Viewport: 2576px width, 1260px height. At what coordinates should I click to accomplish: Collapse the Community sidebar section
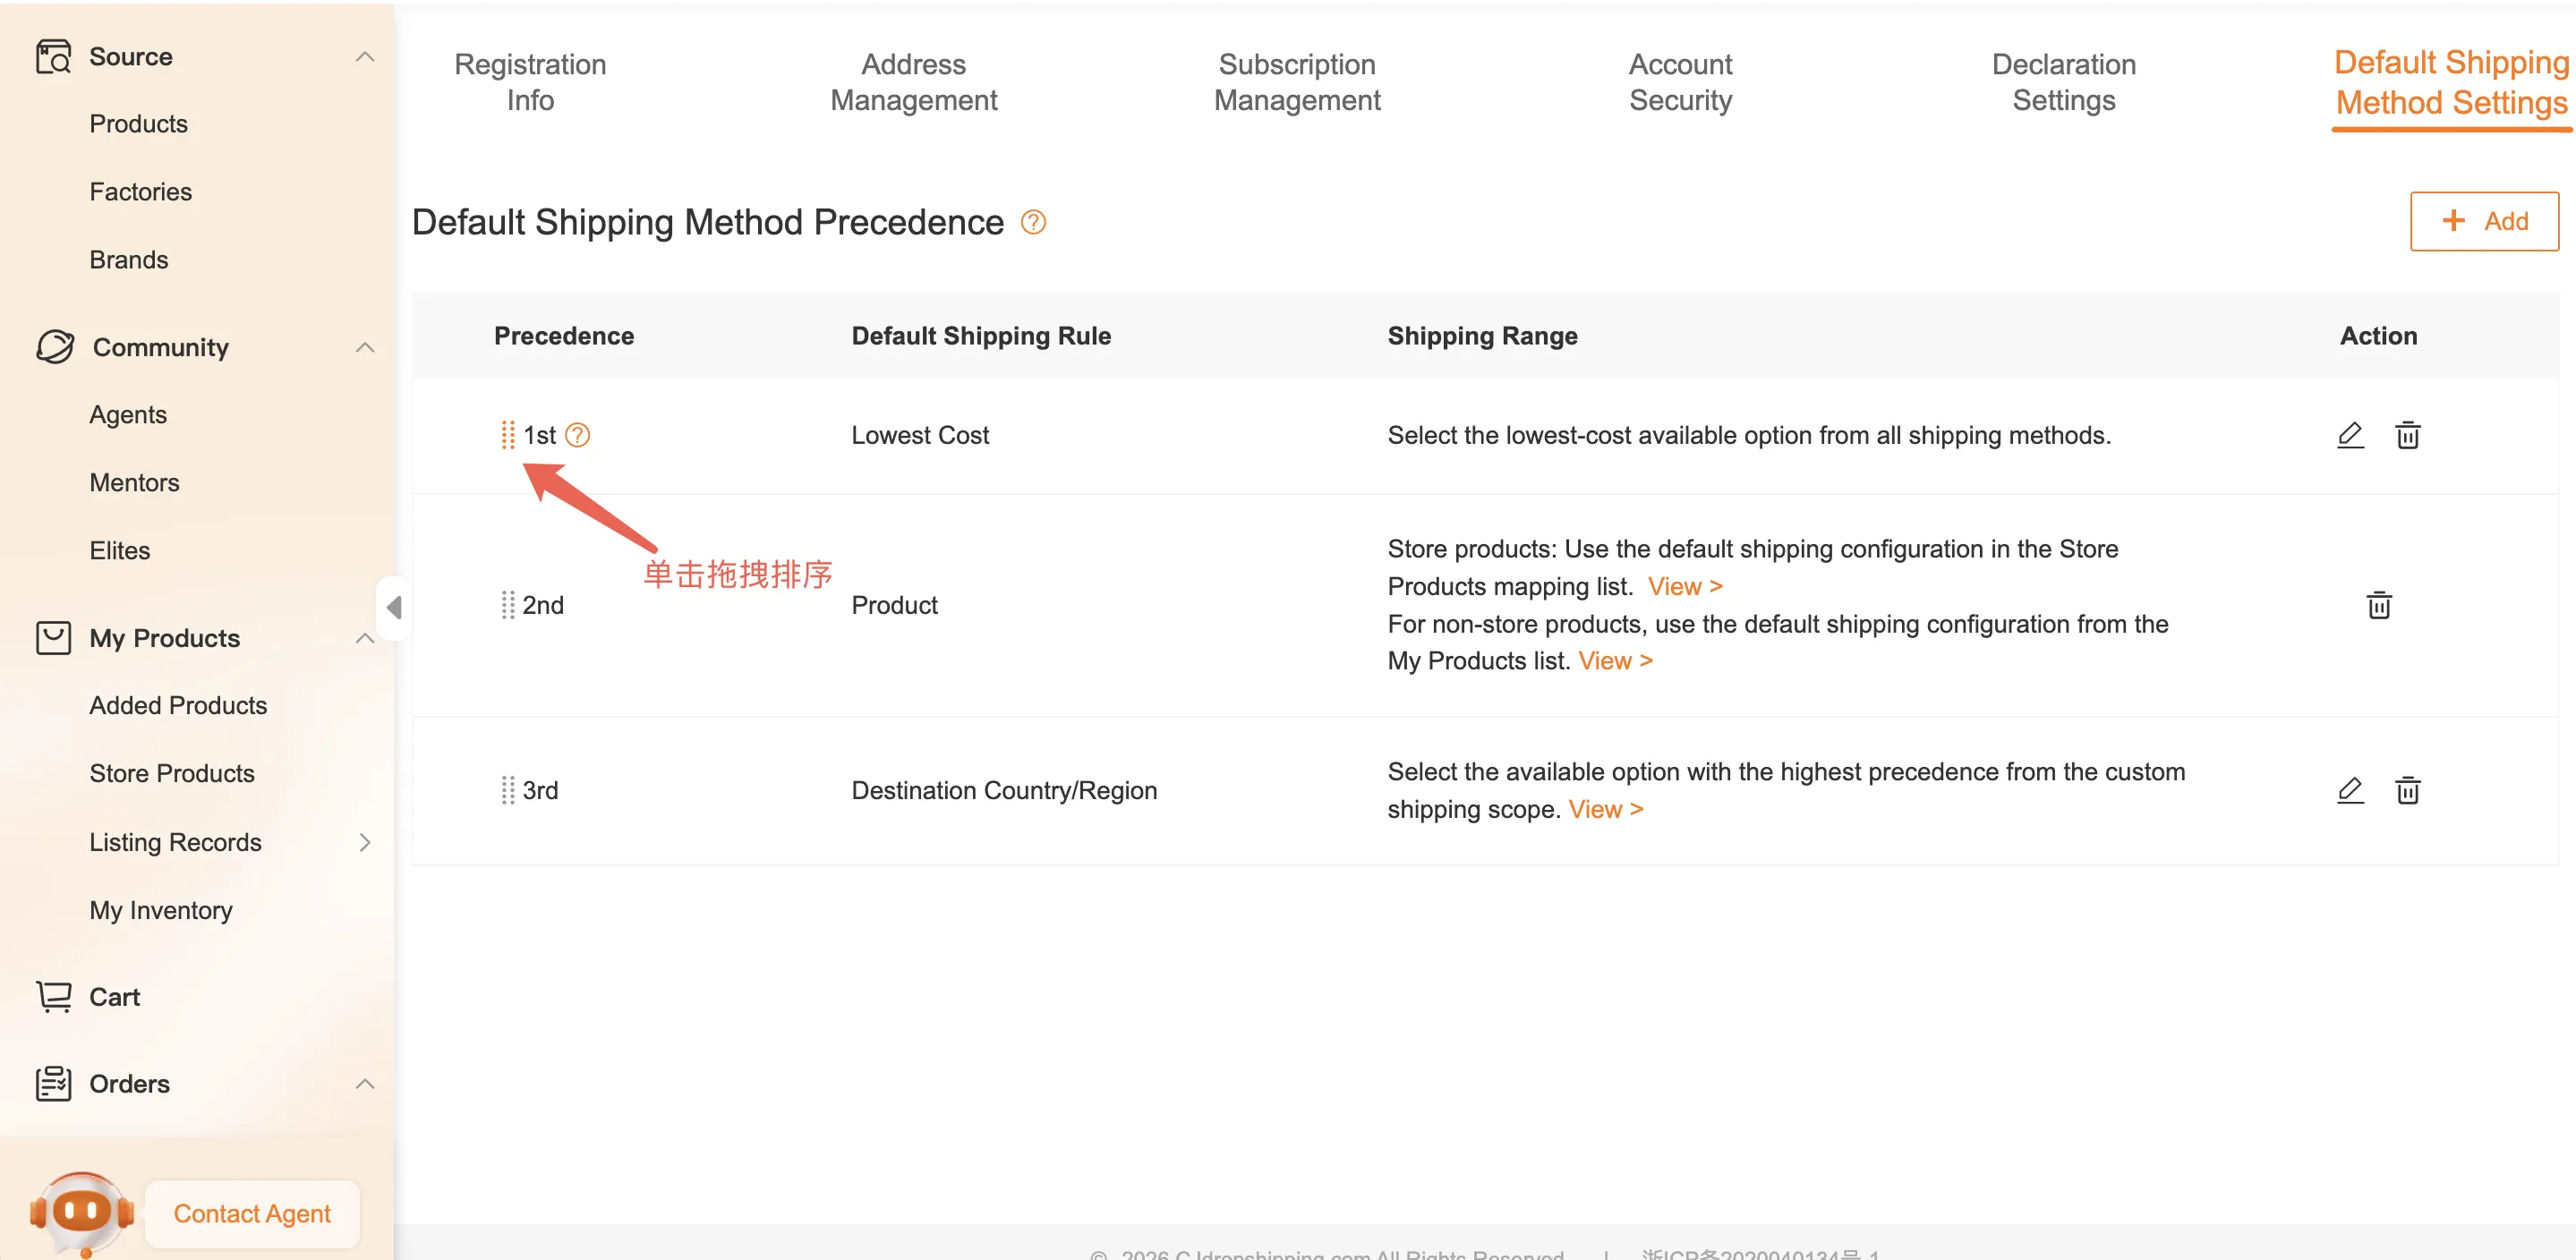click(365, 347)
